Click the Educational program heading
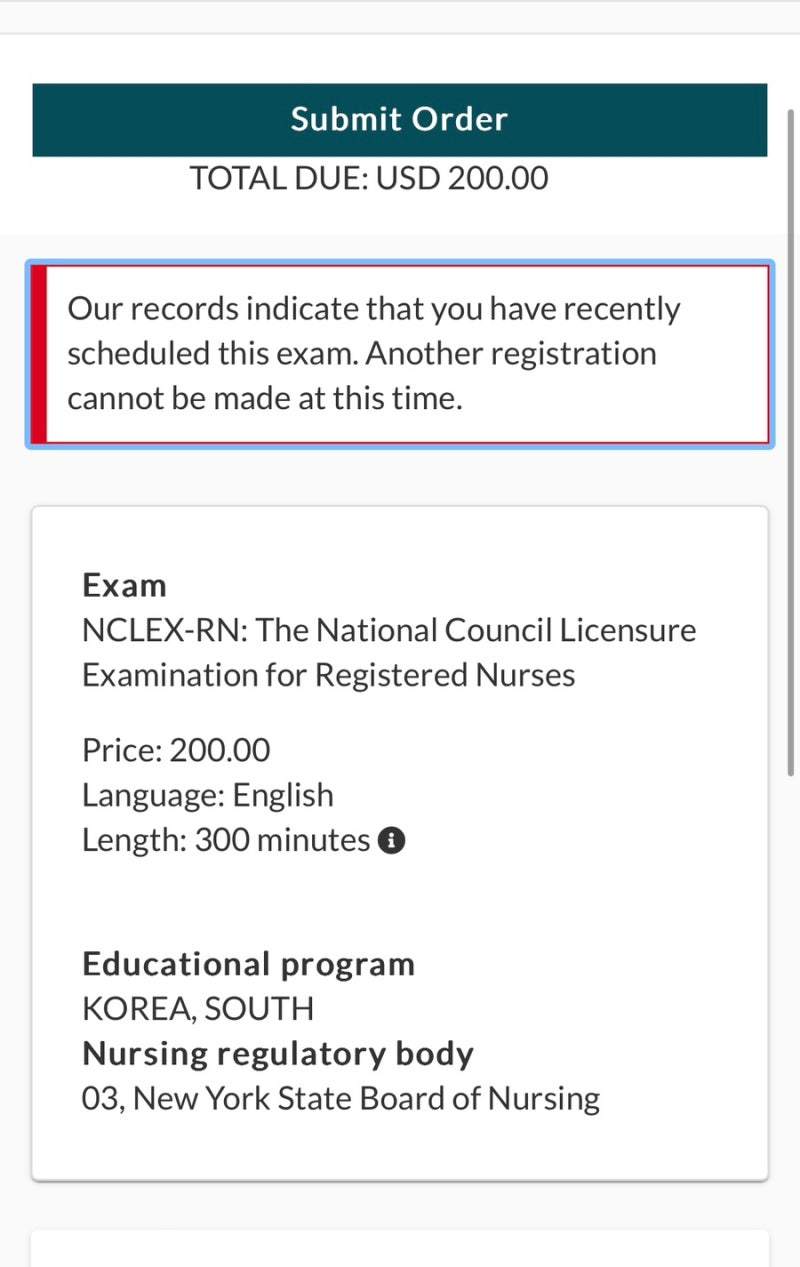This screenshot has width=800, height=1267. point(248,964)
